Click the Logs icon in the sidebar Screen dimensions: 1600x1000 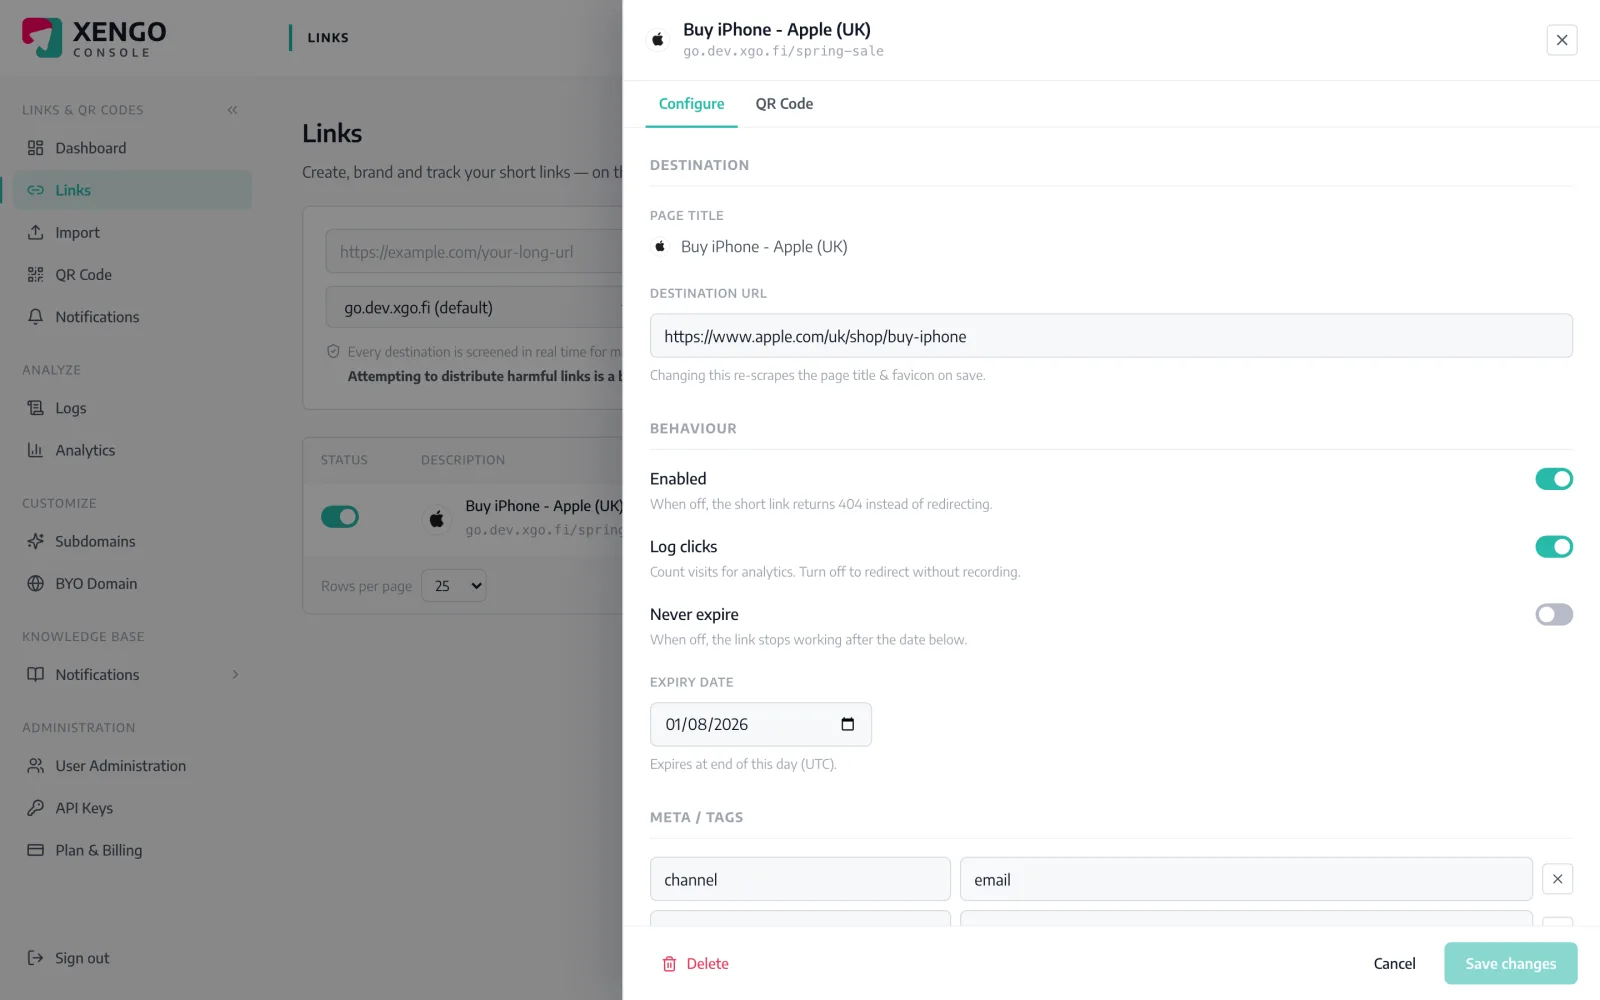(35, 408)
